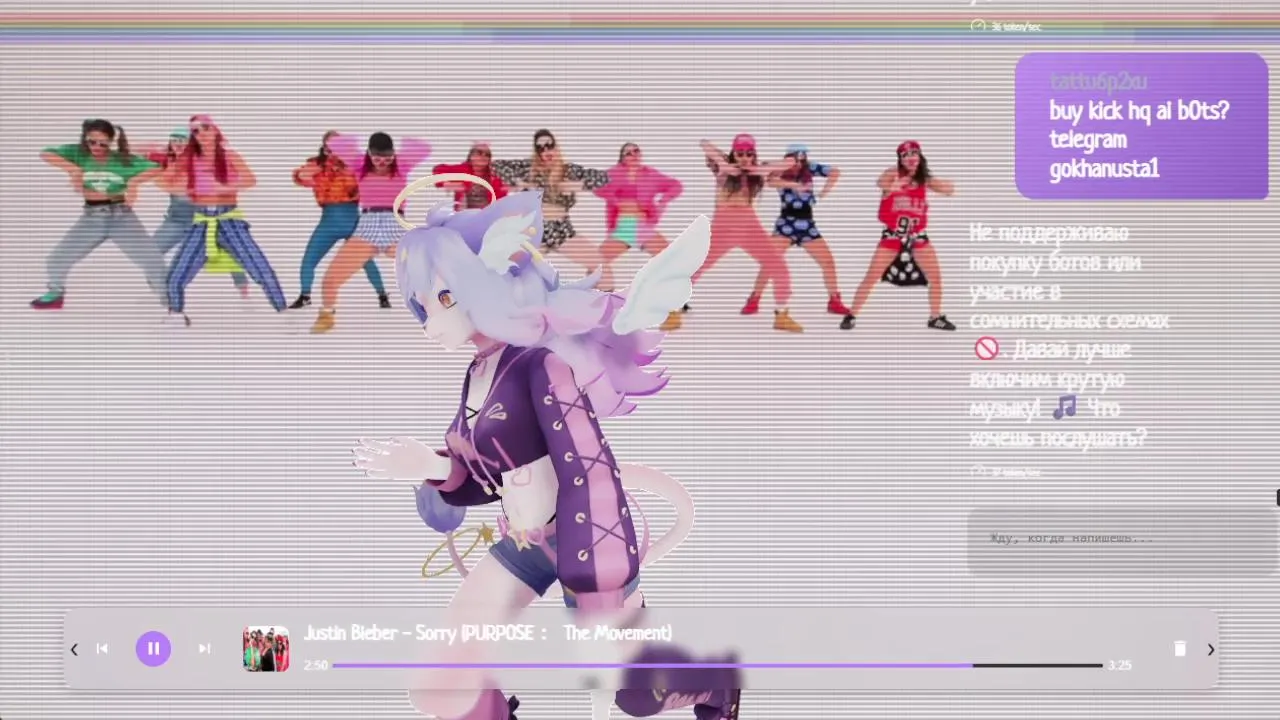Click the tokens/sec indicator at the top right
This screenshot has height=720, width=1280.
(x=1006, y=27)
